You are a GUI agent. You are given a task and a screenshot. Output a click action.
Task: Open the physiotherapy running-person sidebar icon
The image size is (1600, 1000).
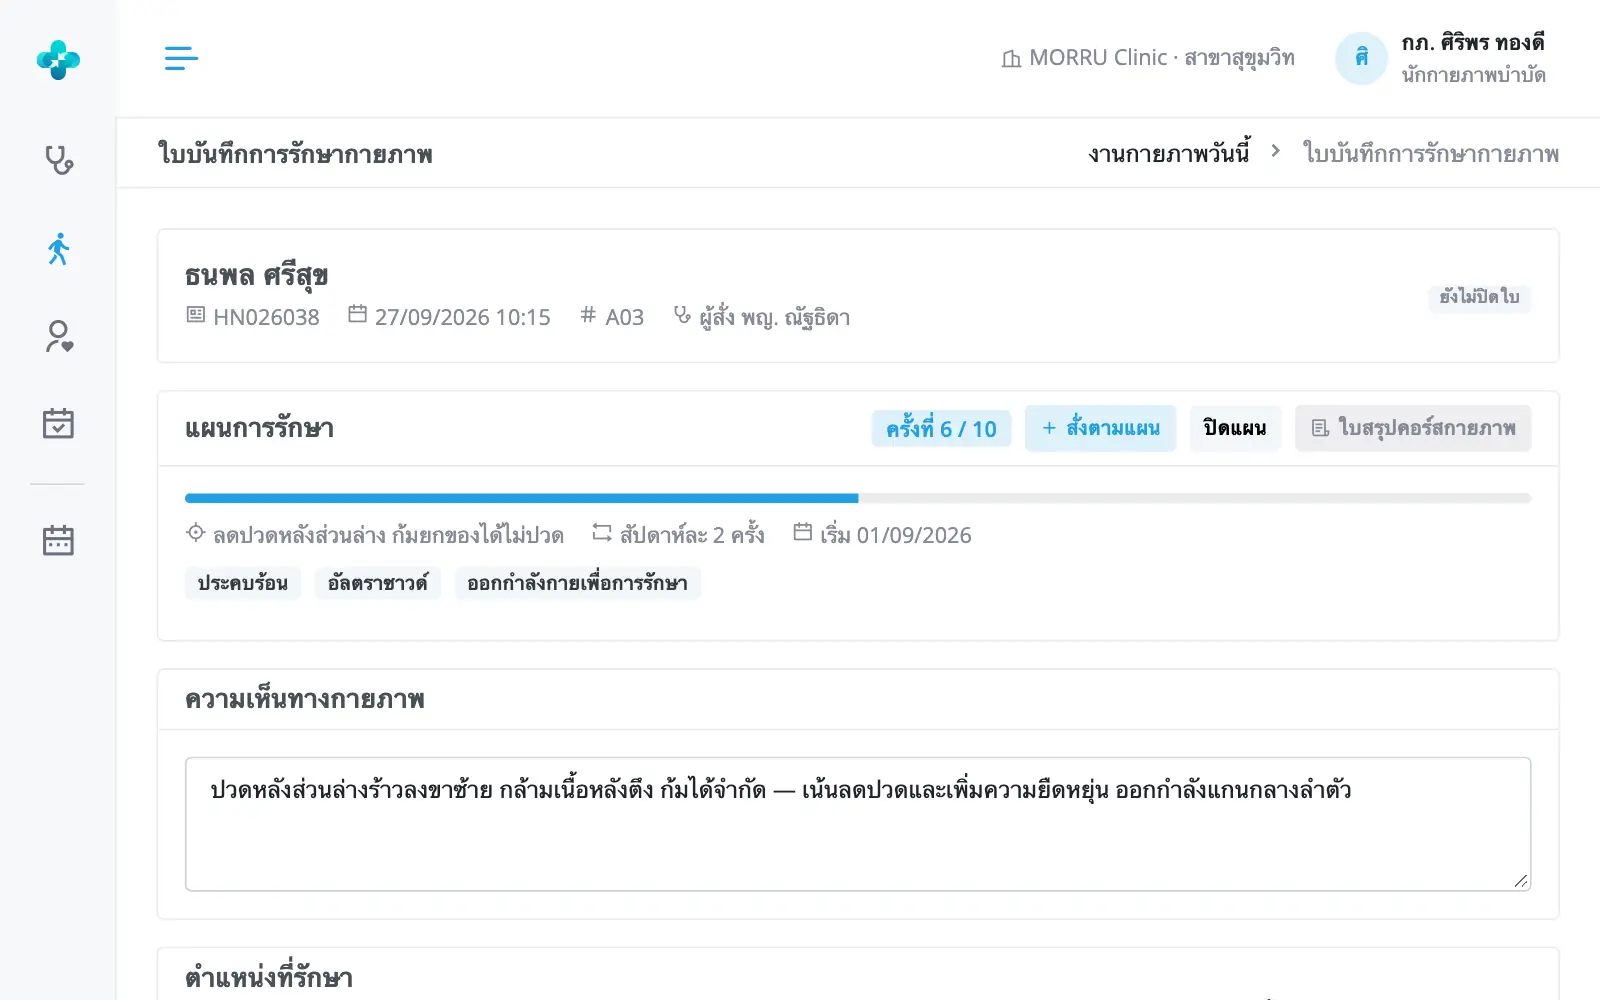pyautogui.click(x=59, y=248)
